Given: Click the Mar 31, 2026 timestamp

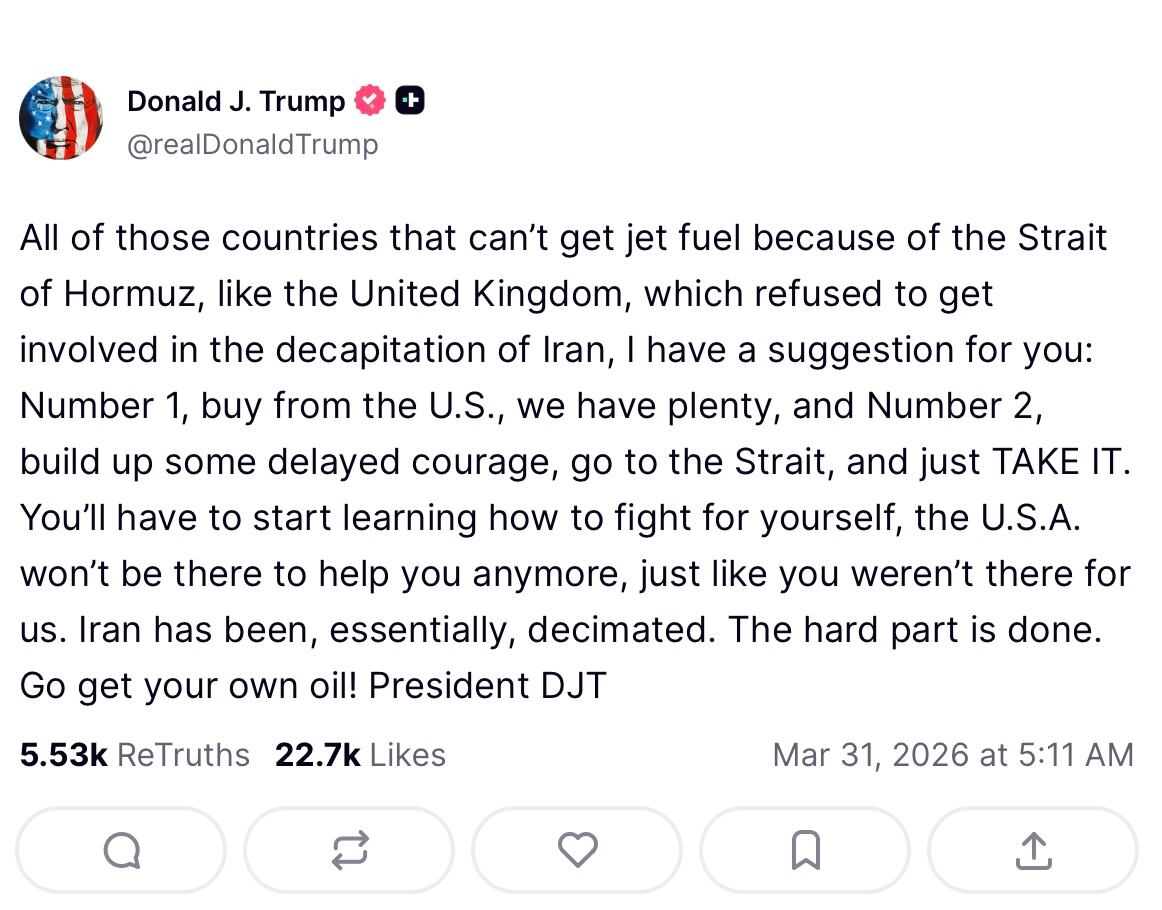Looking at the screenshot, I should (x=952, y=755).
